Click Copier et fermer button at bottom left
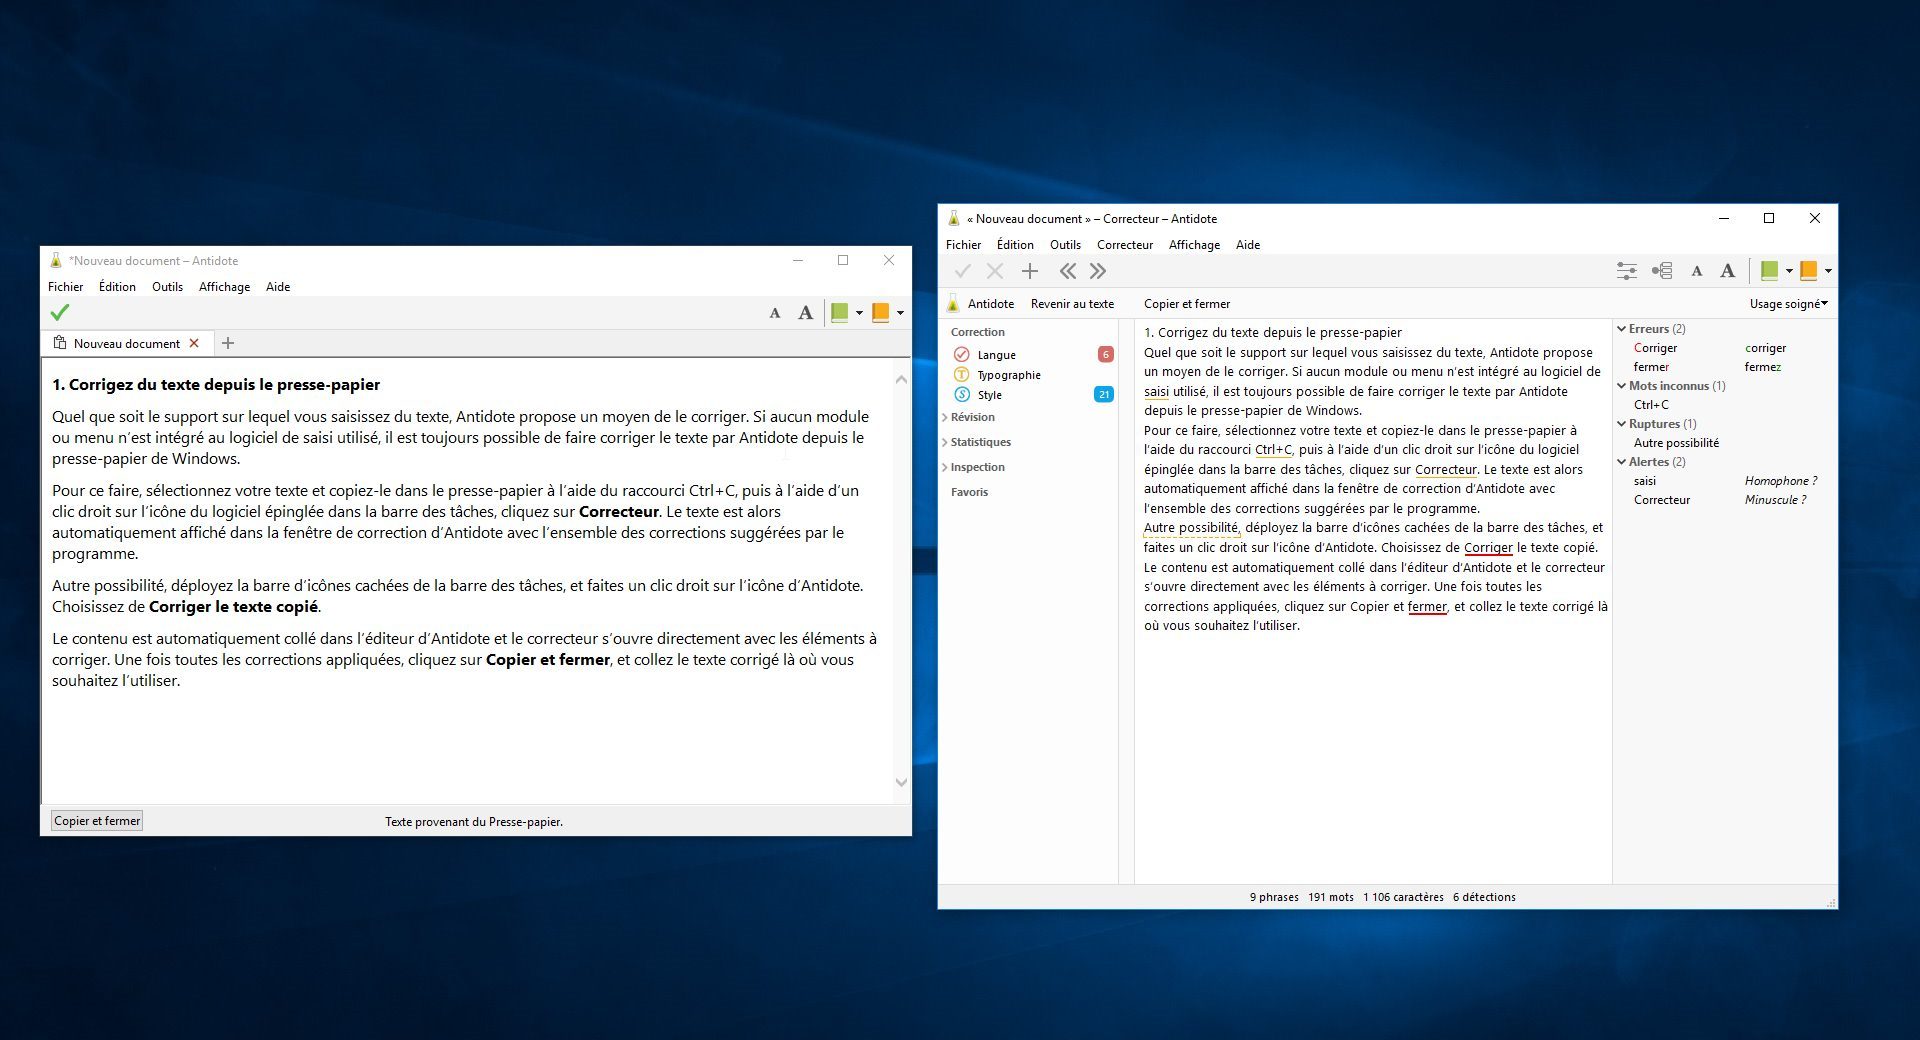Image resolution: width=1920 pixels, height=1040 pixels. [97, 821]
